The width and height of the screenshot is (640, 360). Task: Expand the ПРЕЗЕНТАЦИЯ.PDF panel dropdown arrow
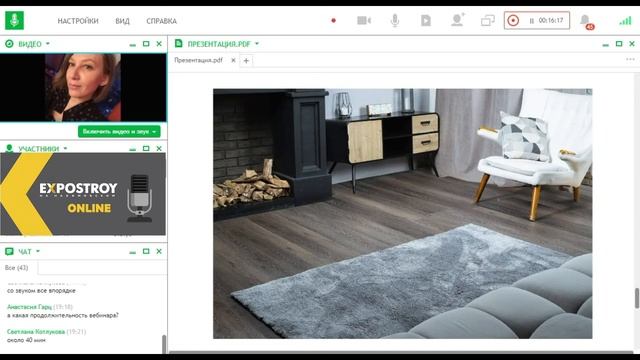[257, 44]
